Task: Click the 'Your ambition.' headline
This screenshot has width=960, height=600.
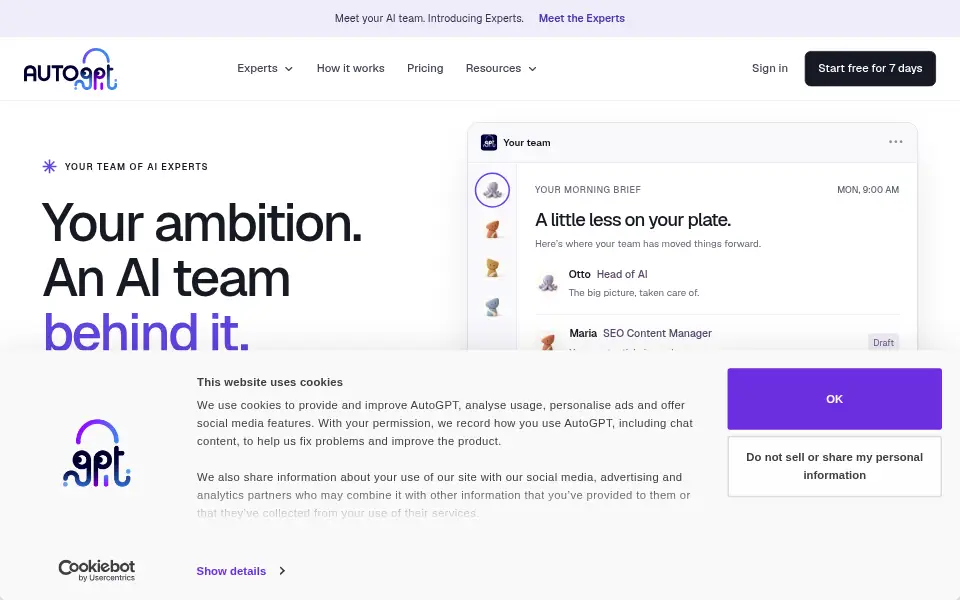Action: (x=202, y=222)
